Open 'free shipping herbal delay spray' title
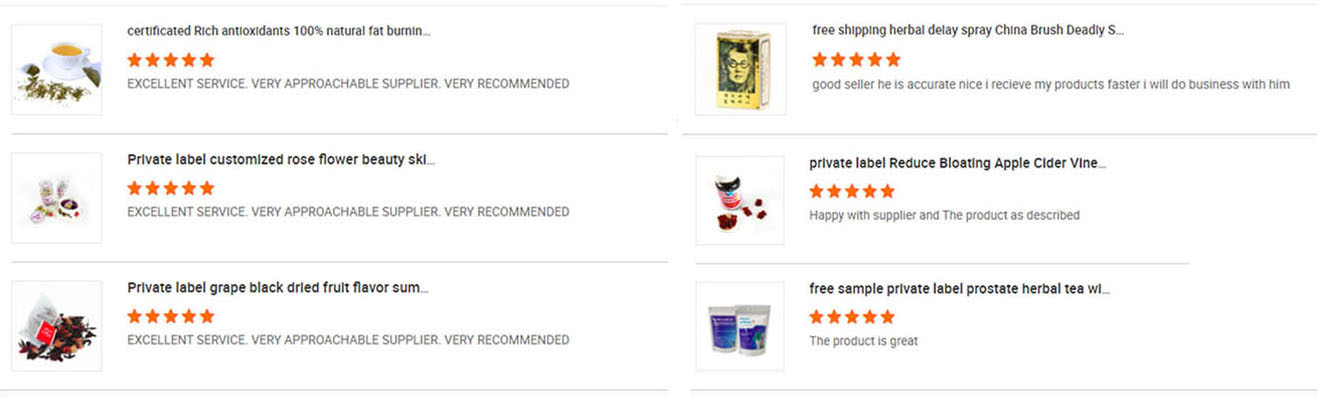Screen dimensions: 1320x400 coord(968,30)
